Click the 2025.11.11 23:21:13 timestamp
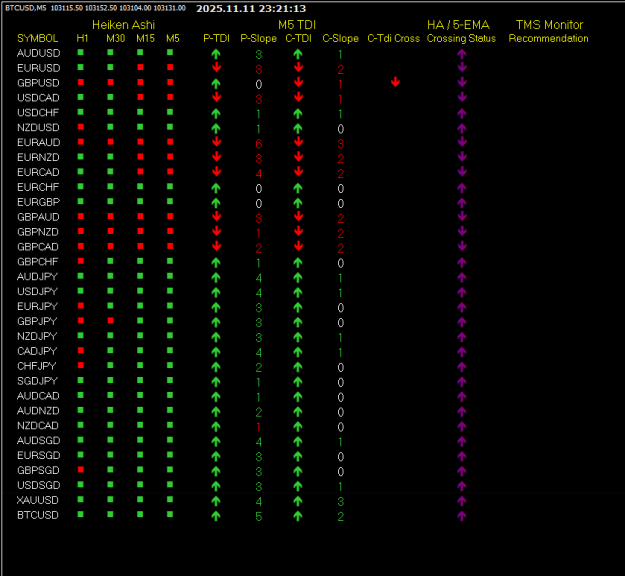 251,8
